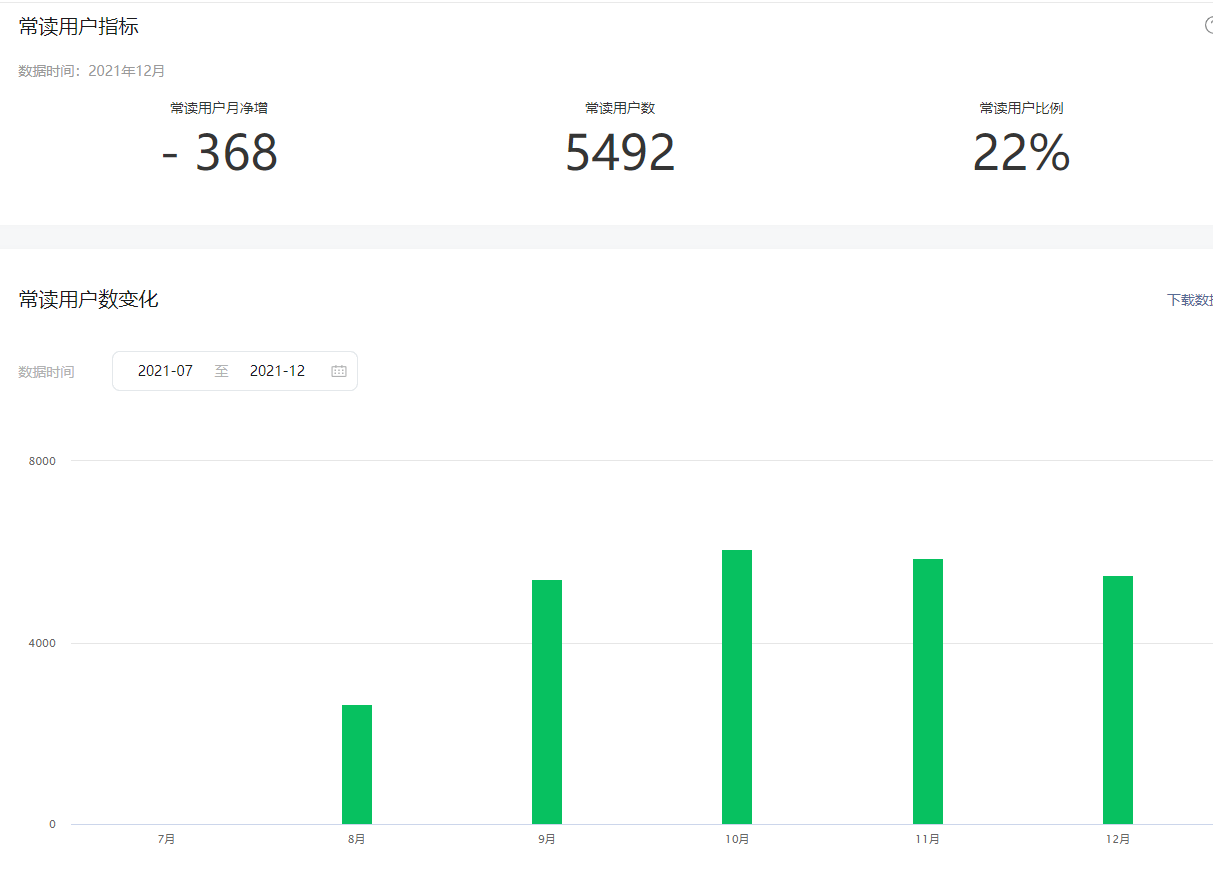The image size is (1213, 877).
Task: Open the calendar icon in the date picker
Action: click(x=339, y=371)
